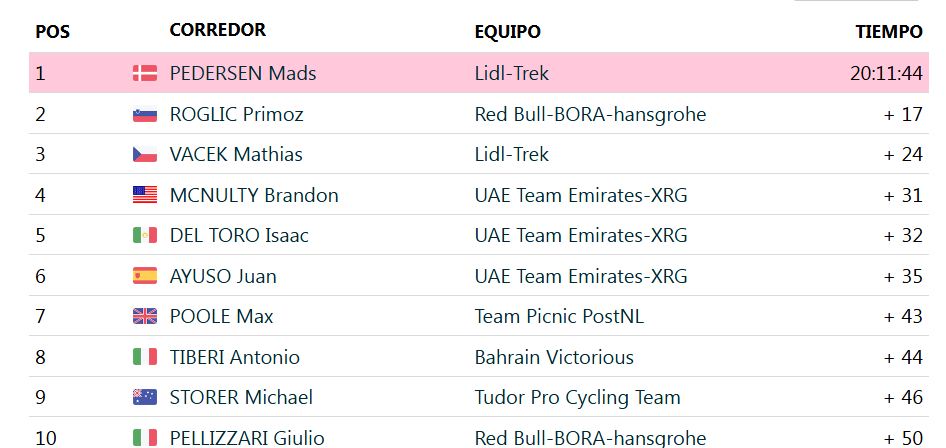Image resolution: width=946 pixels, height=448 pixels.
Task: Click the Mexican flag beside DEL TORO Isaac
Action: pyautogui.click(x=145, y=235)
